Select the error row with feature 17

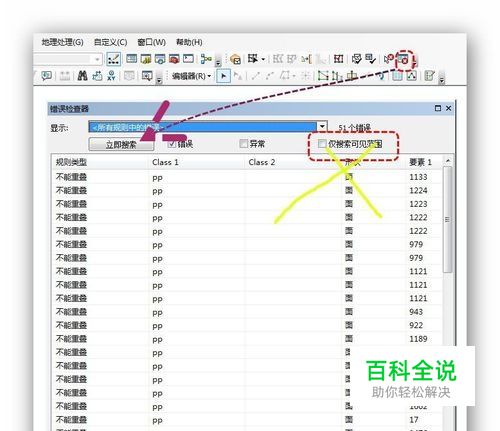point(247,420)
